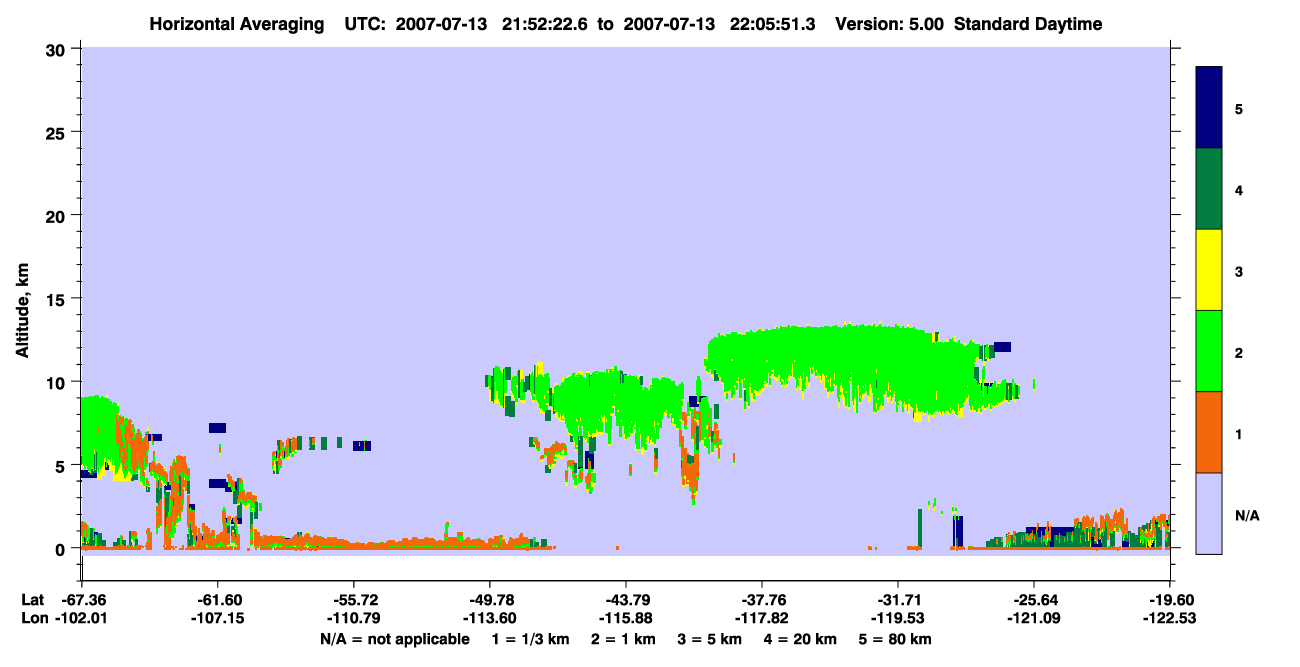Click the longitude value -102.01

(81, 618)
